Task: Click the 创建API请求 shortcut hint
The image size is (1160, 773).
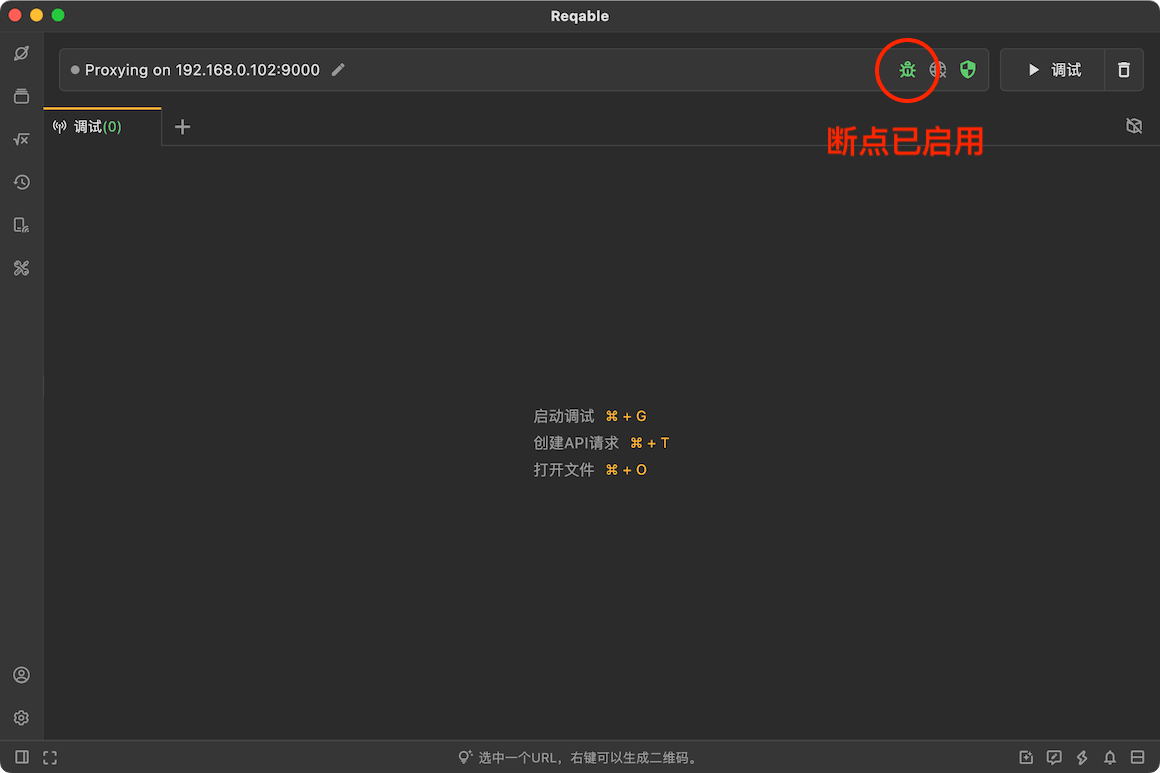Action: point(601,442)
